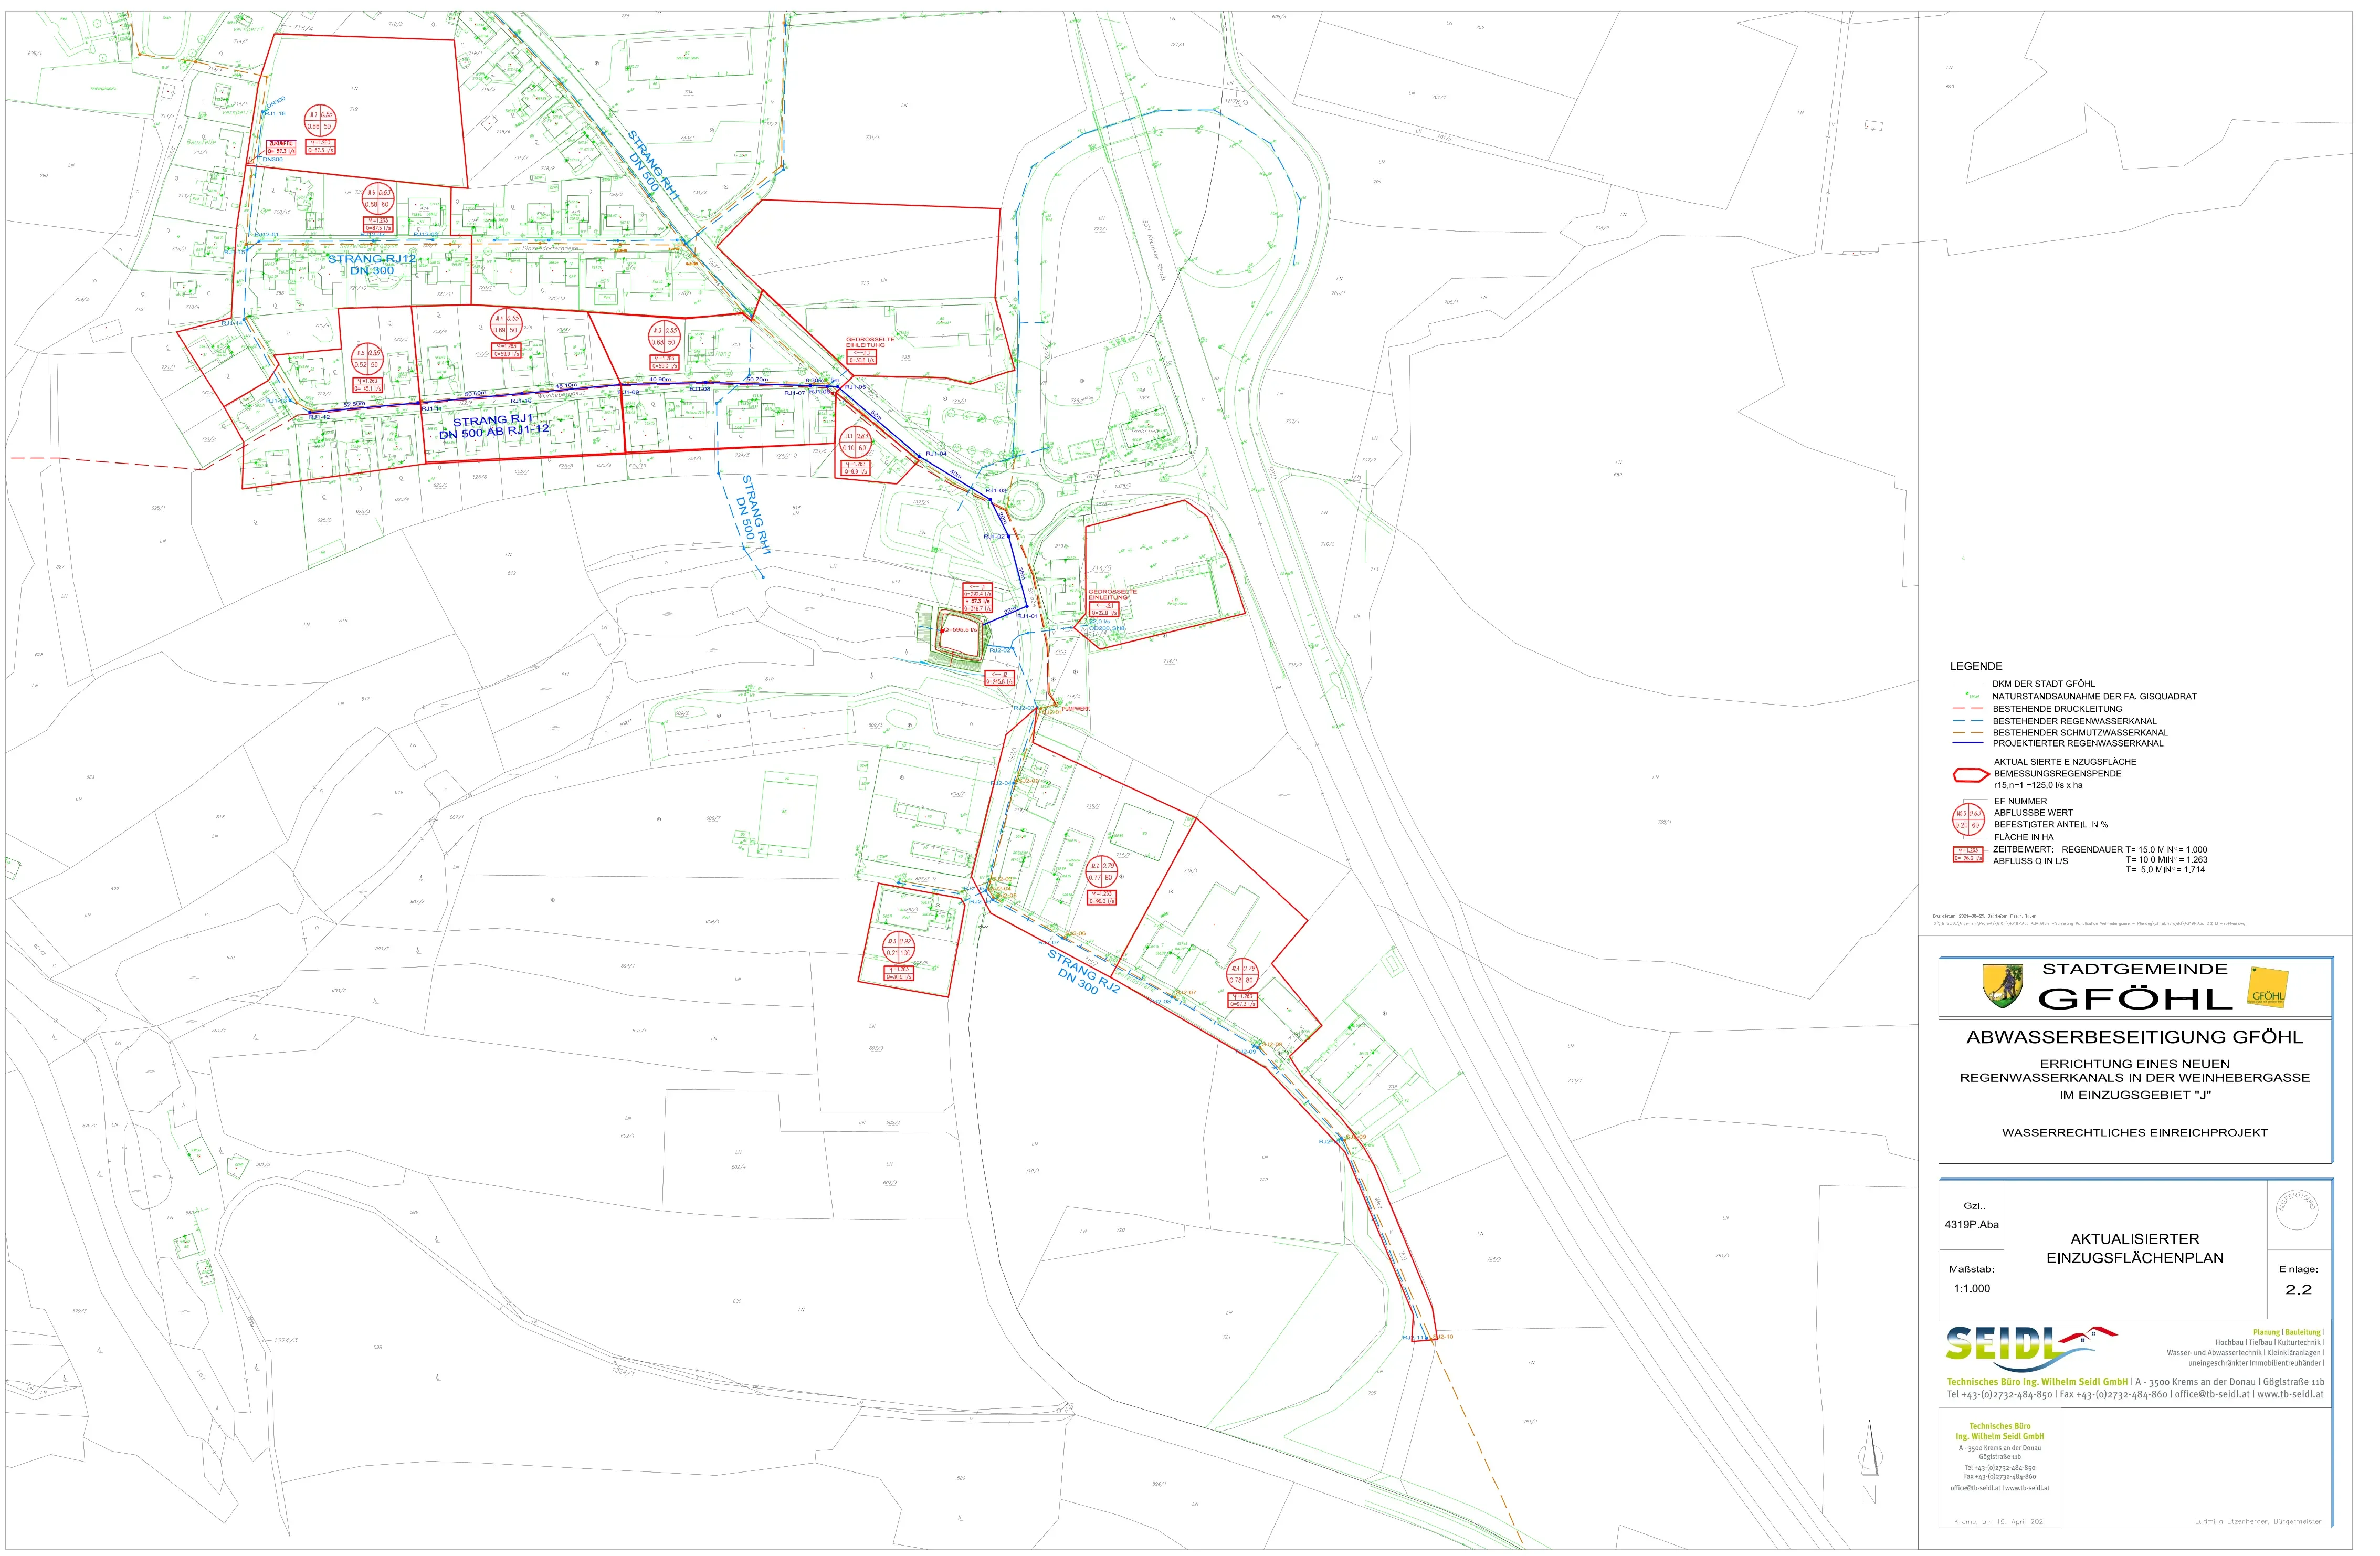Click the red Einzugsfläche polygon legend symbol
This screenshot has width=2380, height=1556.
[1971, 774]
